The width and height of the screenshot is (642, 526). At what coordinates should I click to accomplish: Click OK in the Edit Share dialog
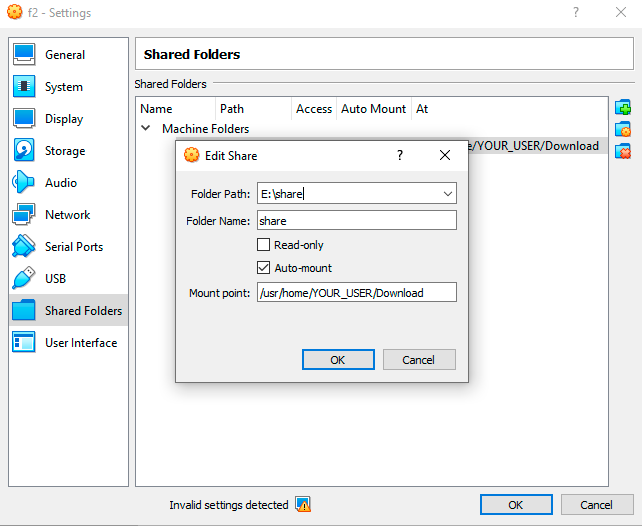pos(338,360)
